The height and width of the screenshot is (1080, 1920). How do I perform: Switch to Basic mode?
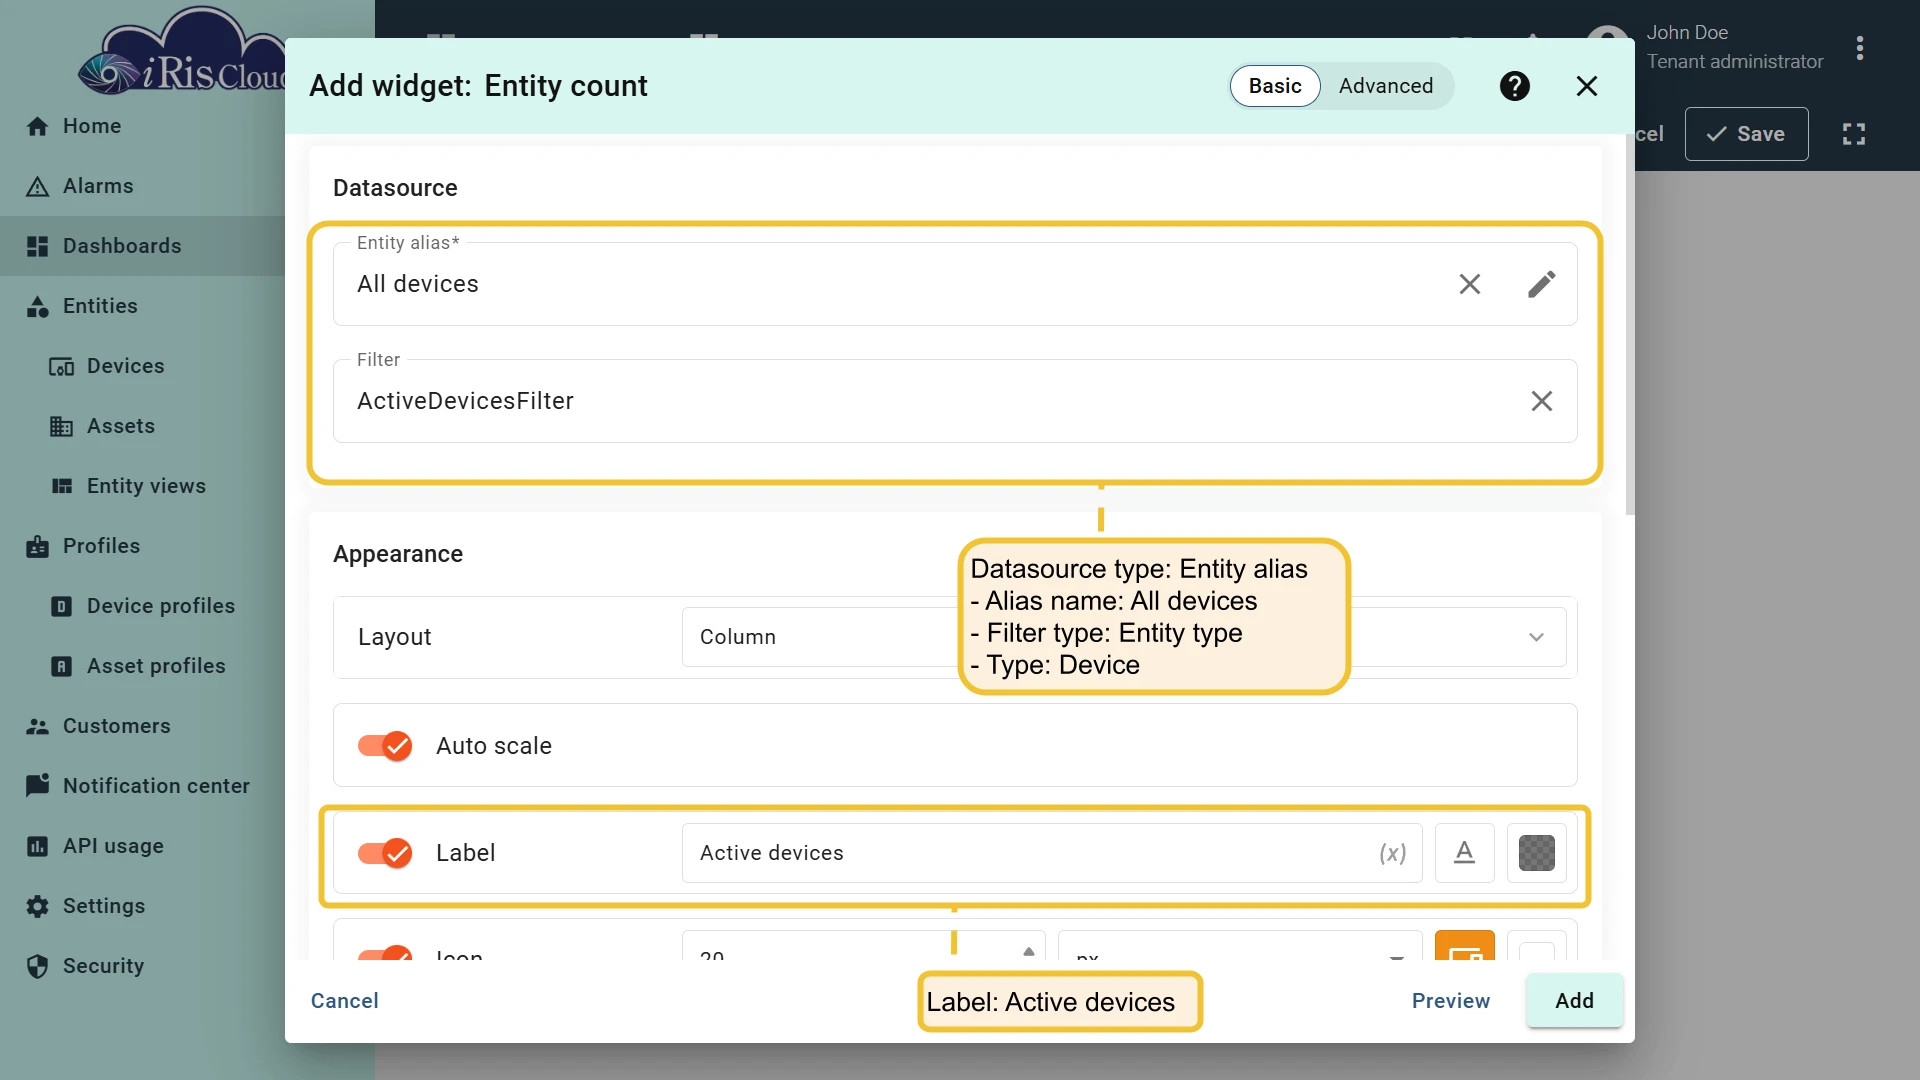[x=1275, y=86]
